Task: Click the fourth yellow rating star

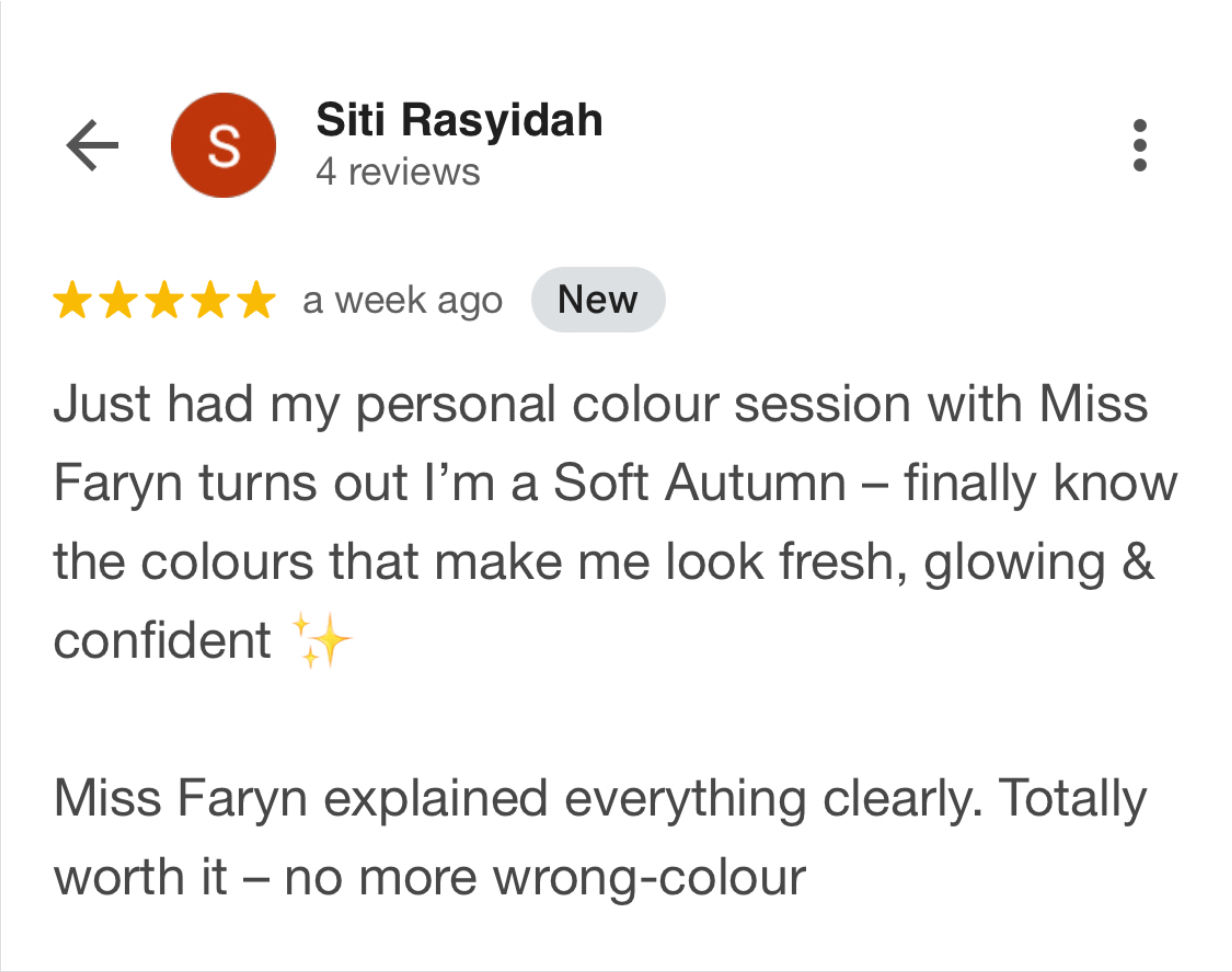Action: (x=210, y=300)
